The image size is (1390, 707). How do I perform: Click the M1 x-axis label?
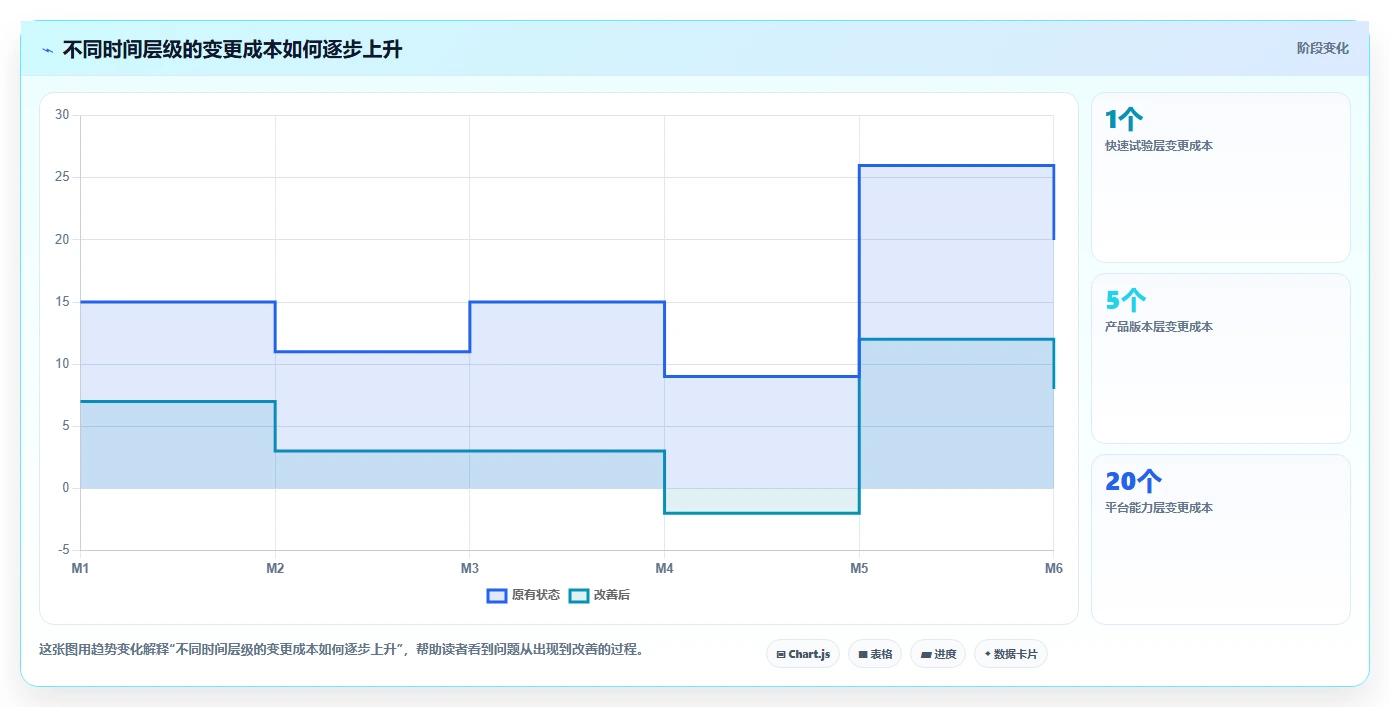pos(80,568)
